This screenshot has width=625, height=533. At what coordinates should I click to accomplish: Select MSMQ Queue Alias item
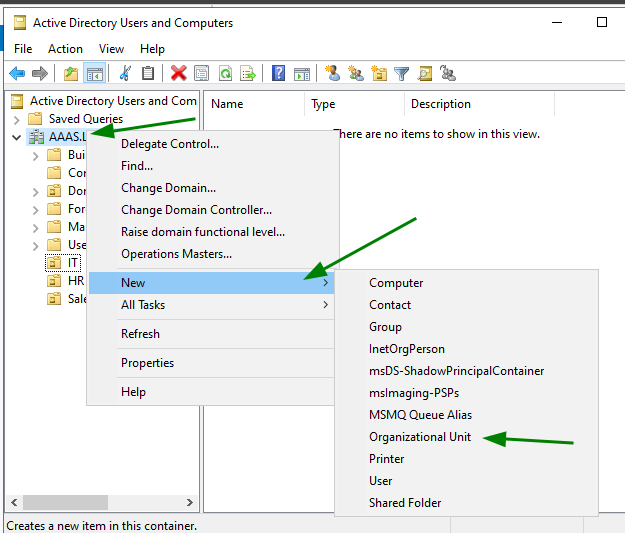pos(466,415)
